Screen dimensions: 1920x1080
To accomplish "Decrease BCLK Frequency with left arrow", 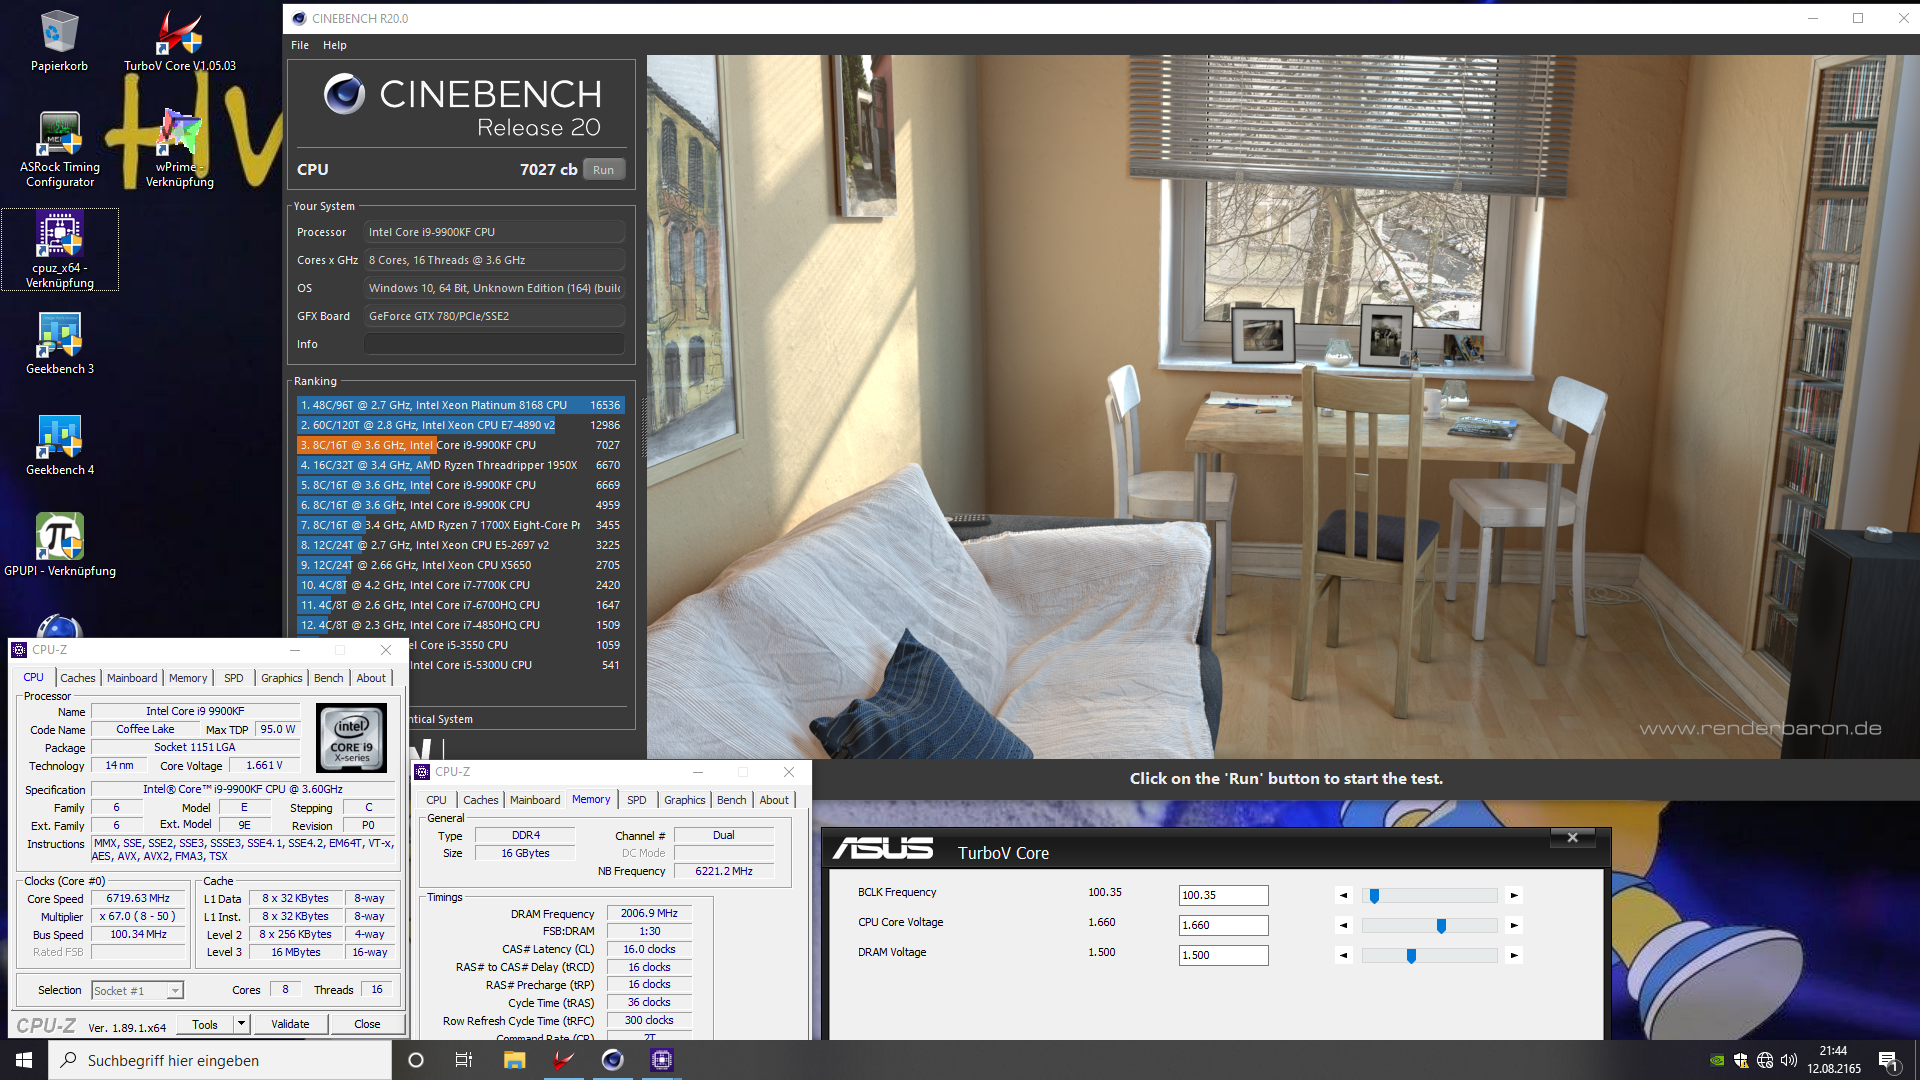I will pyautogui.click(x=1343, y=896).
